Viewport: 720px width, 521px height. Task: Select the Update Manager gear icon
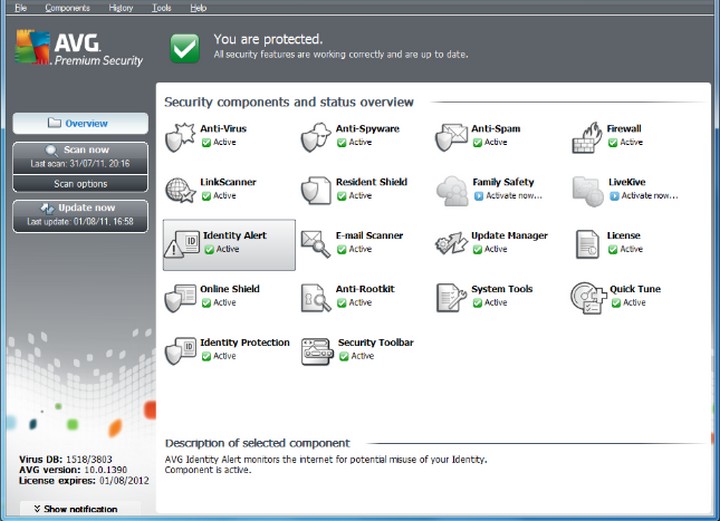[451, 243]
